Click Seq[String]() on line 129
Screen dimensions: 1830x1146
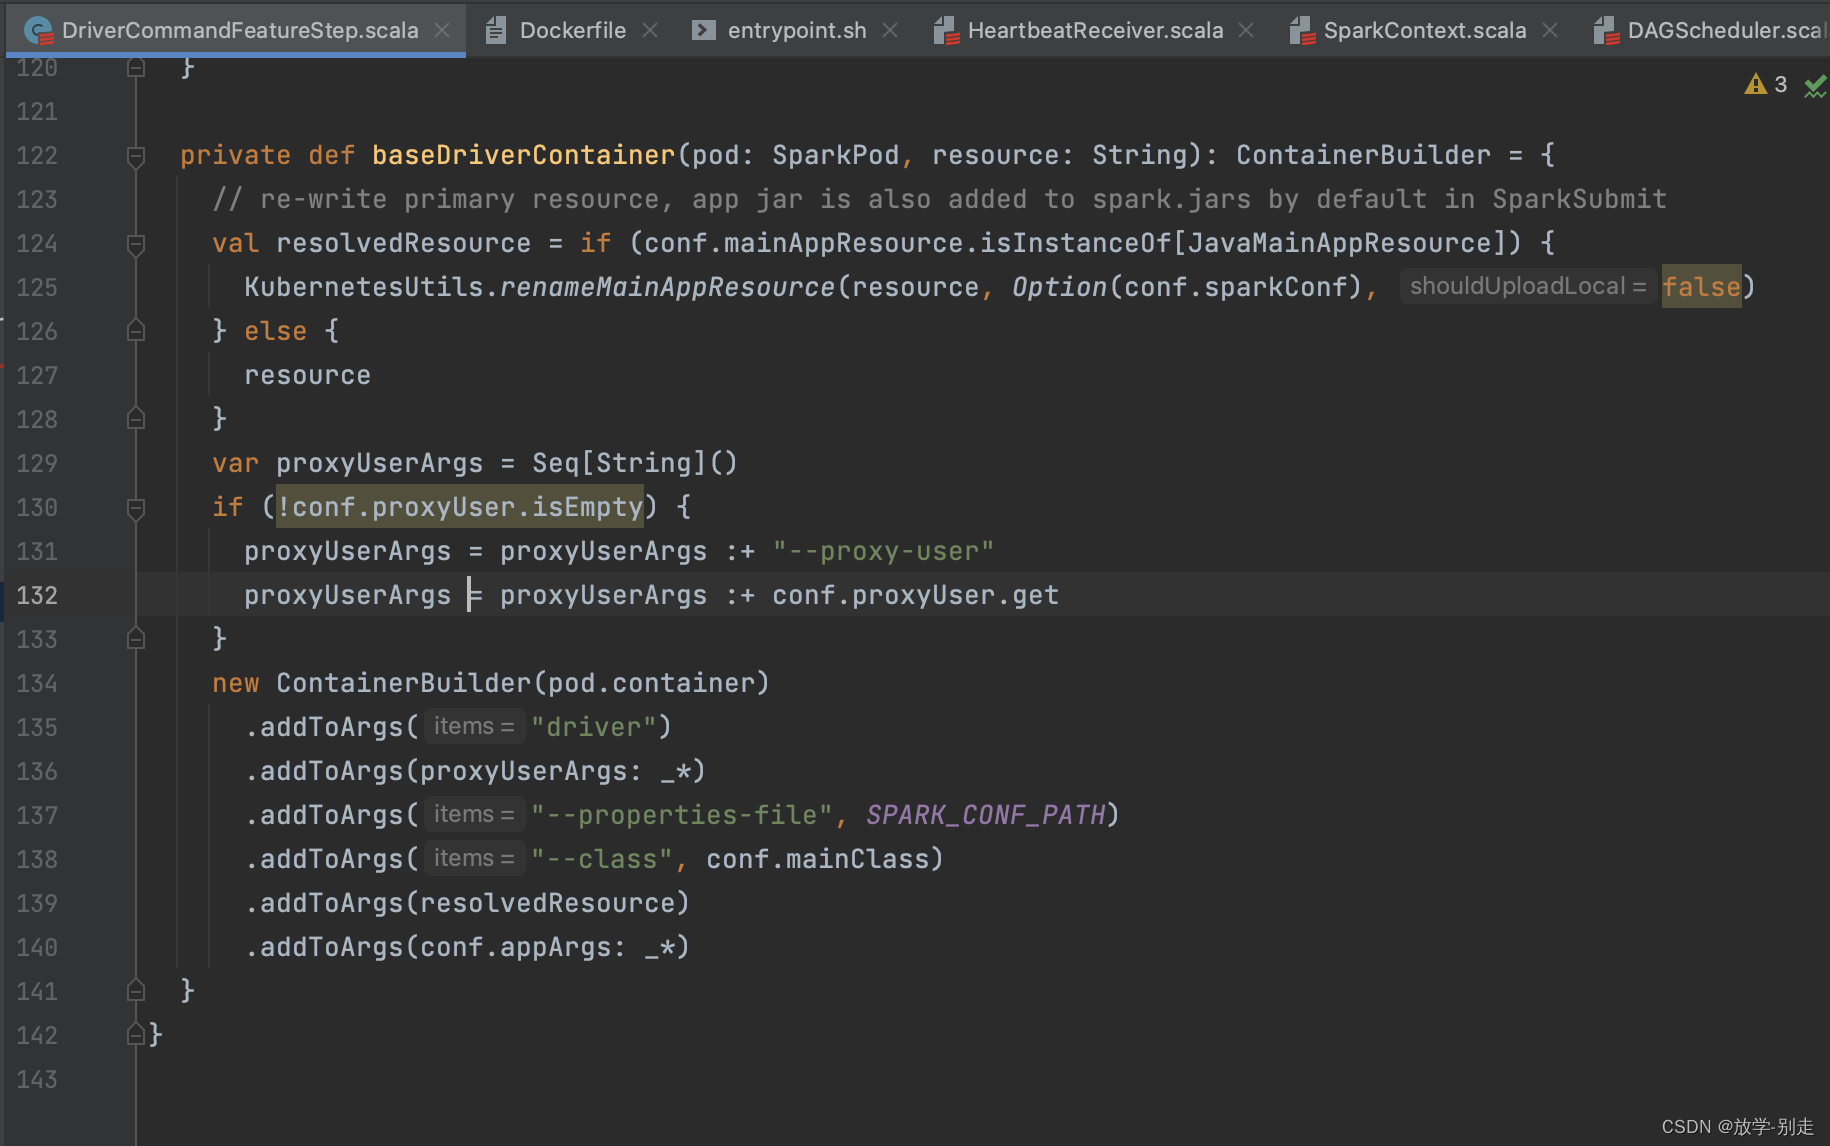point(635,463)
